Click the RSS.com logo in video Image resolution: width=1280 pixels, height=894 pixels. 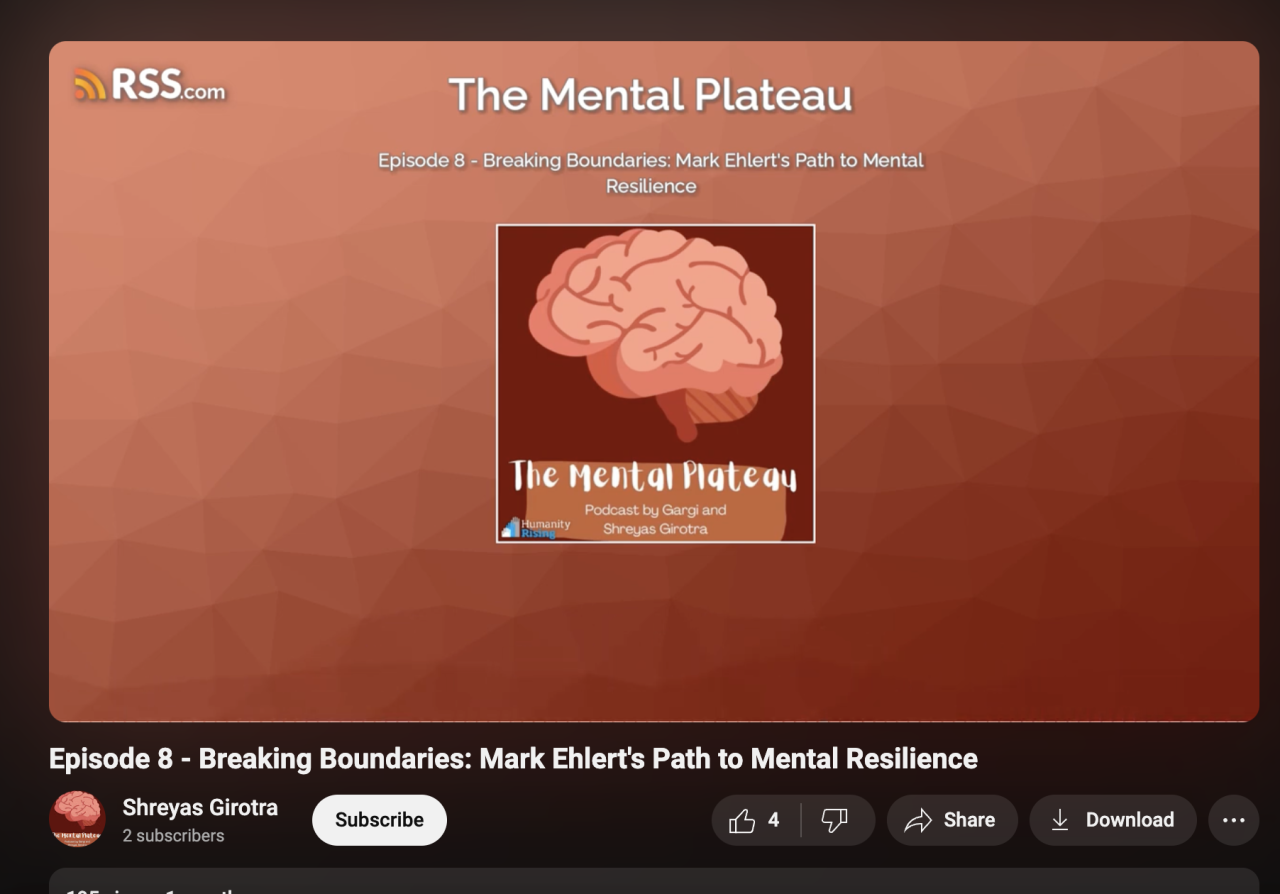[x=150, y=86]
